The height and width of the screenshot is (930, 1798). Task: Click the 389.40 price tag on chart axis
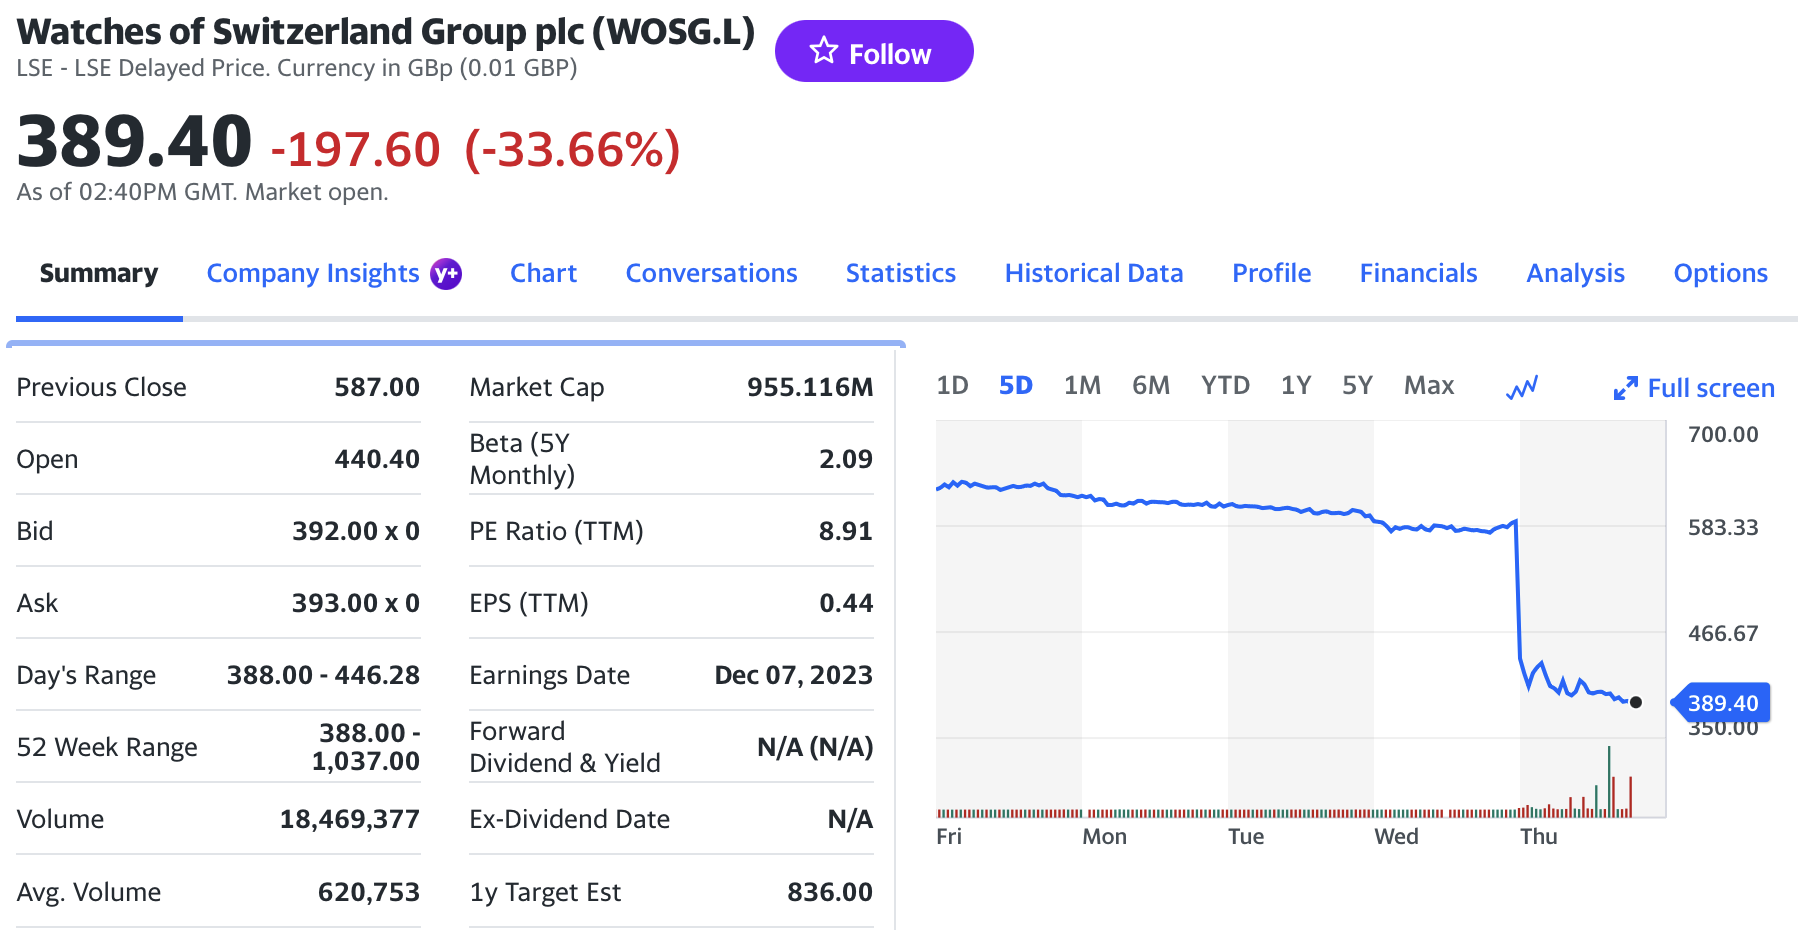point(1722,703)
